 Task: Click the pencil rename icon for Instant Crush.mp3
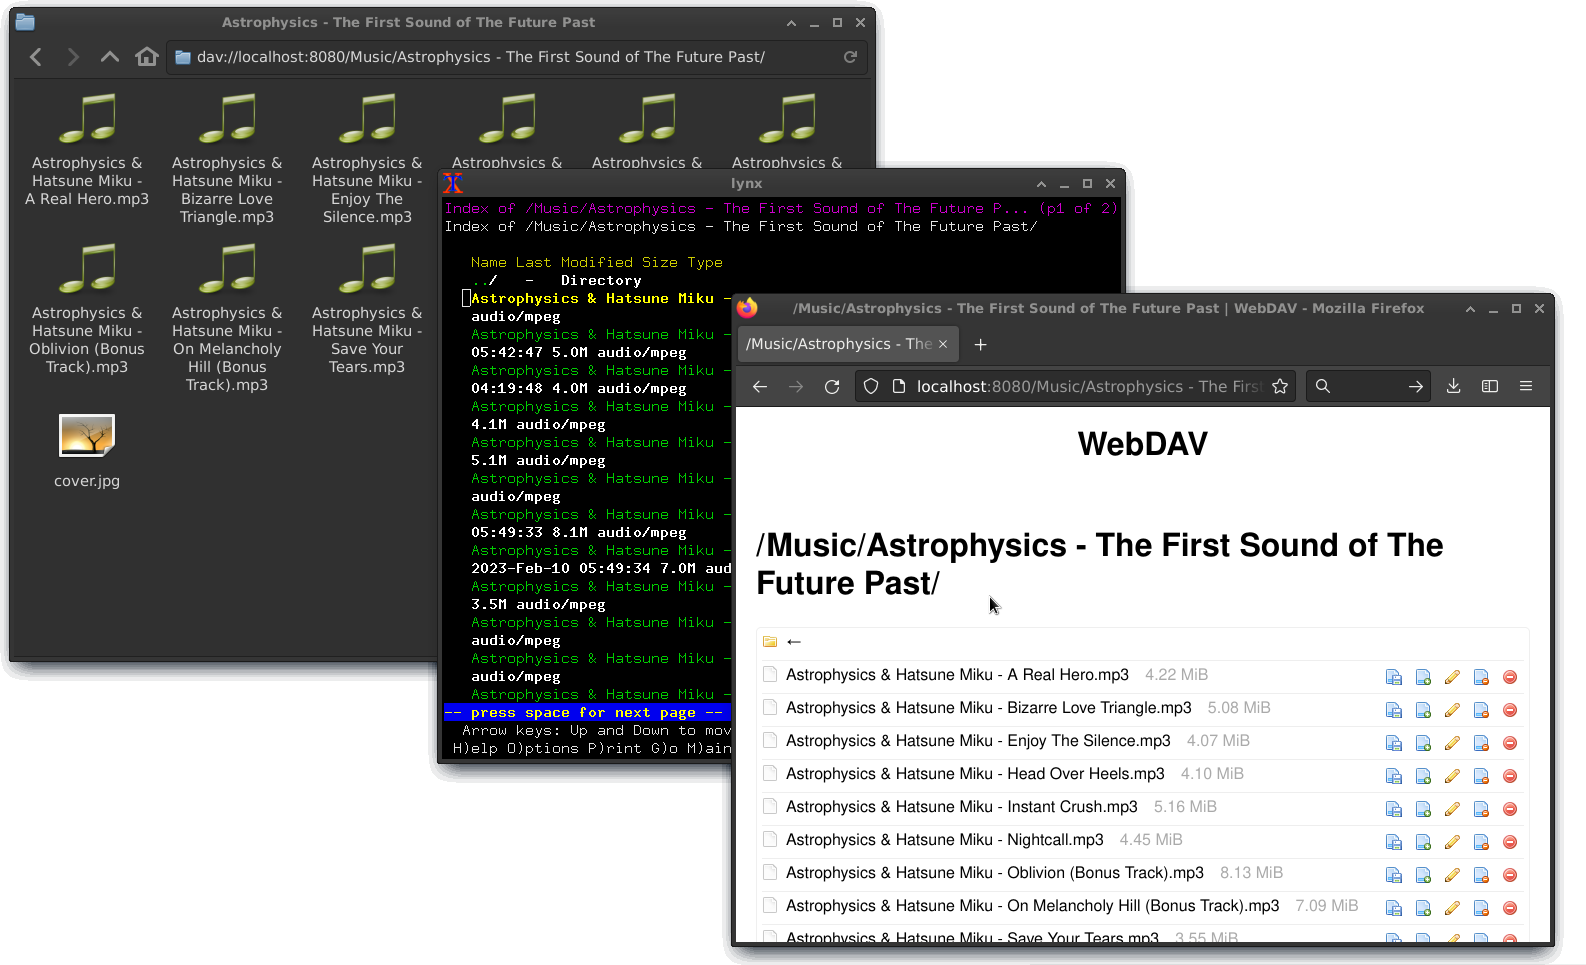[1452, 809]
